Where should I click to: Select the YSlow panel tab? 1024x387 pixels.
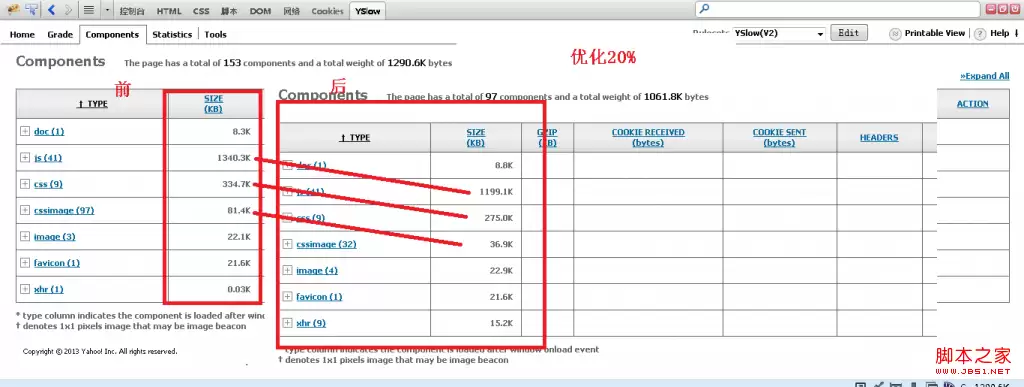(368, 11)
